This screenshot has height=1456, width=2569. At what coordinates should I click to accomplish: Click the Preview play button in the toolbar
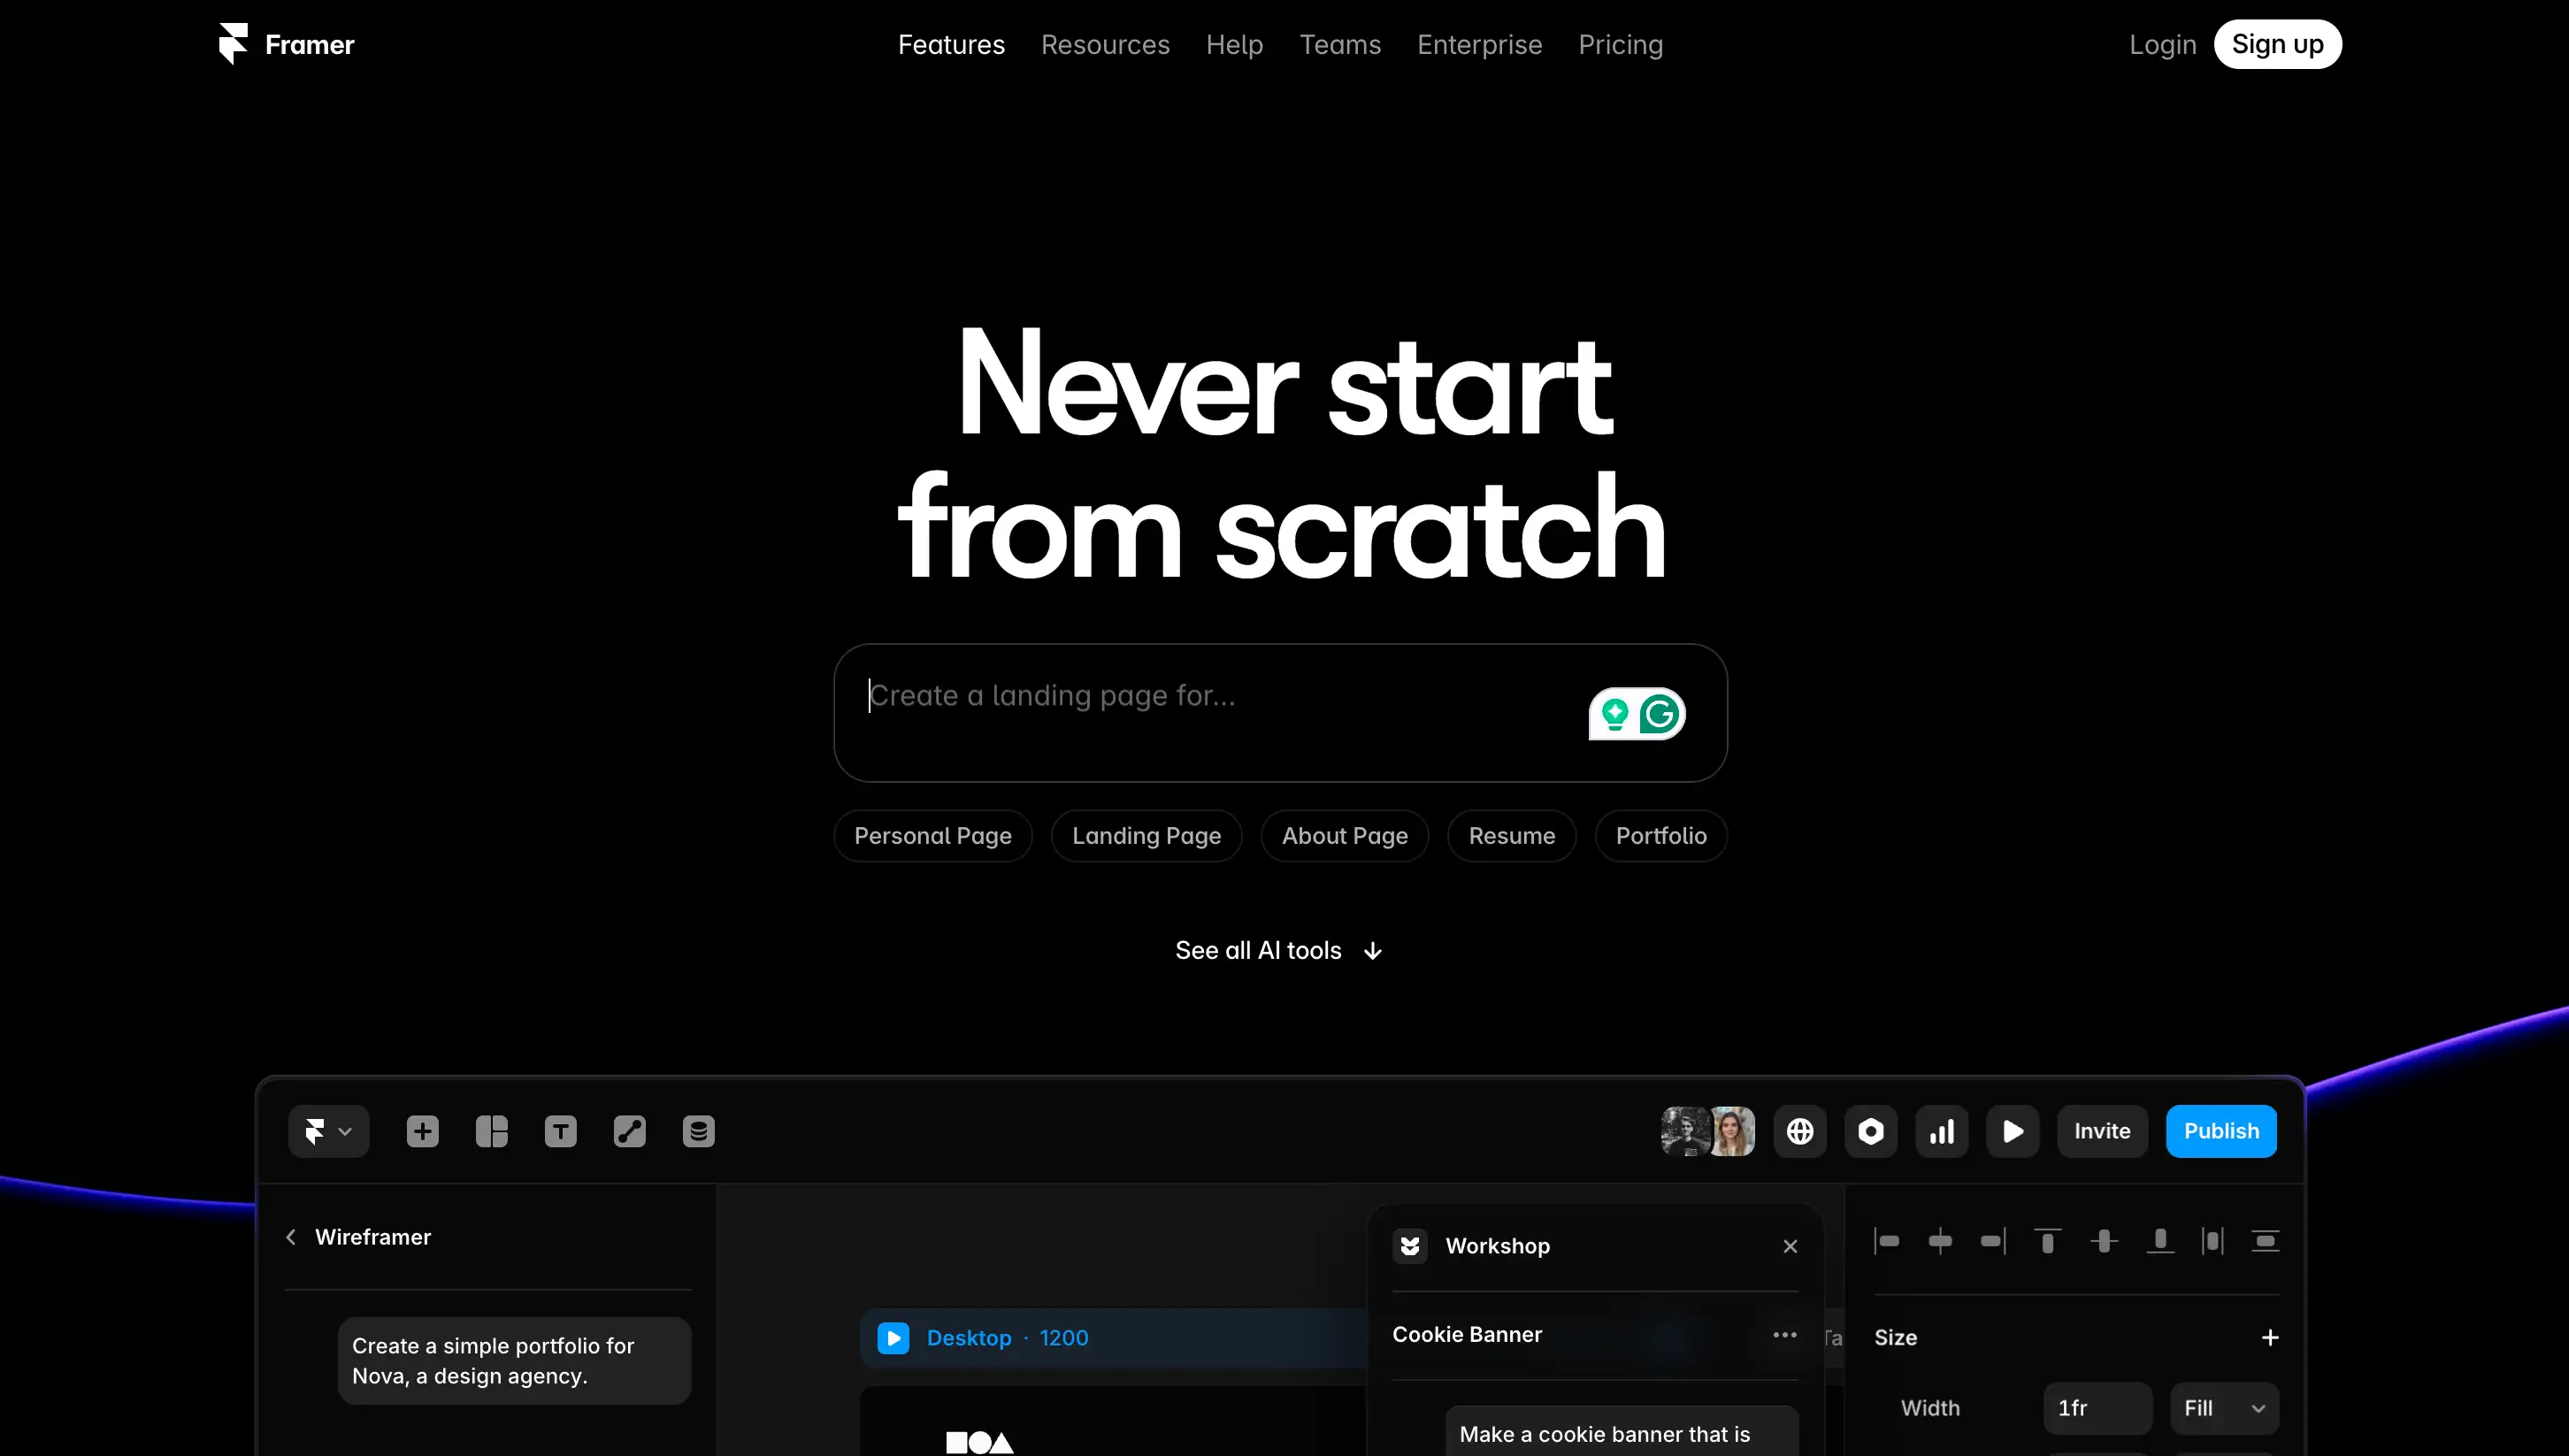pos(2012,1131)
